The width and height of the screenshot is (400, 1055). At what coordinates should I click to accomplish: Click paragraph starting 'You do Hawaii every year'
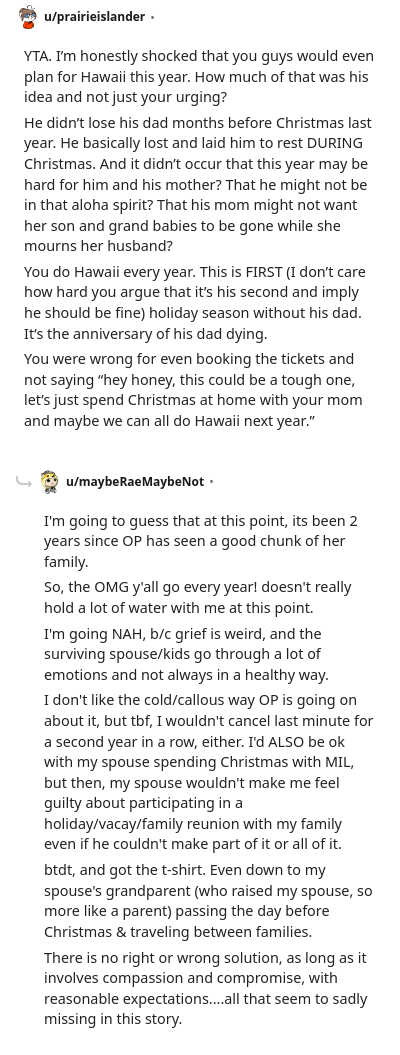click(x=196, y=303)
